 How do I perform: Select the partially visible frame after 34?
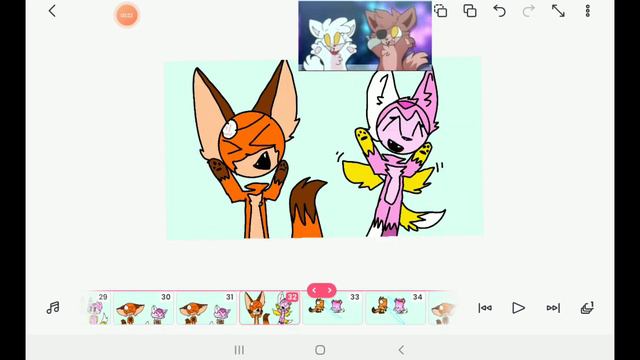(442, 308)
